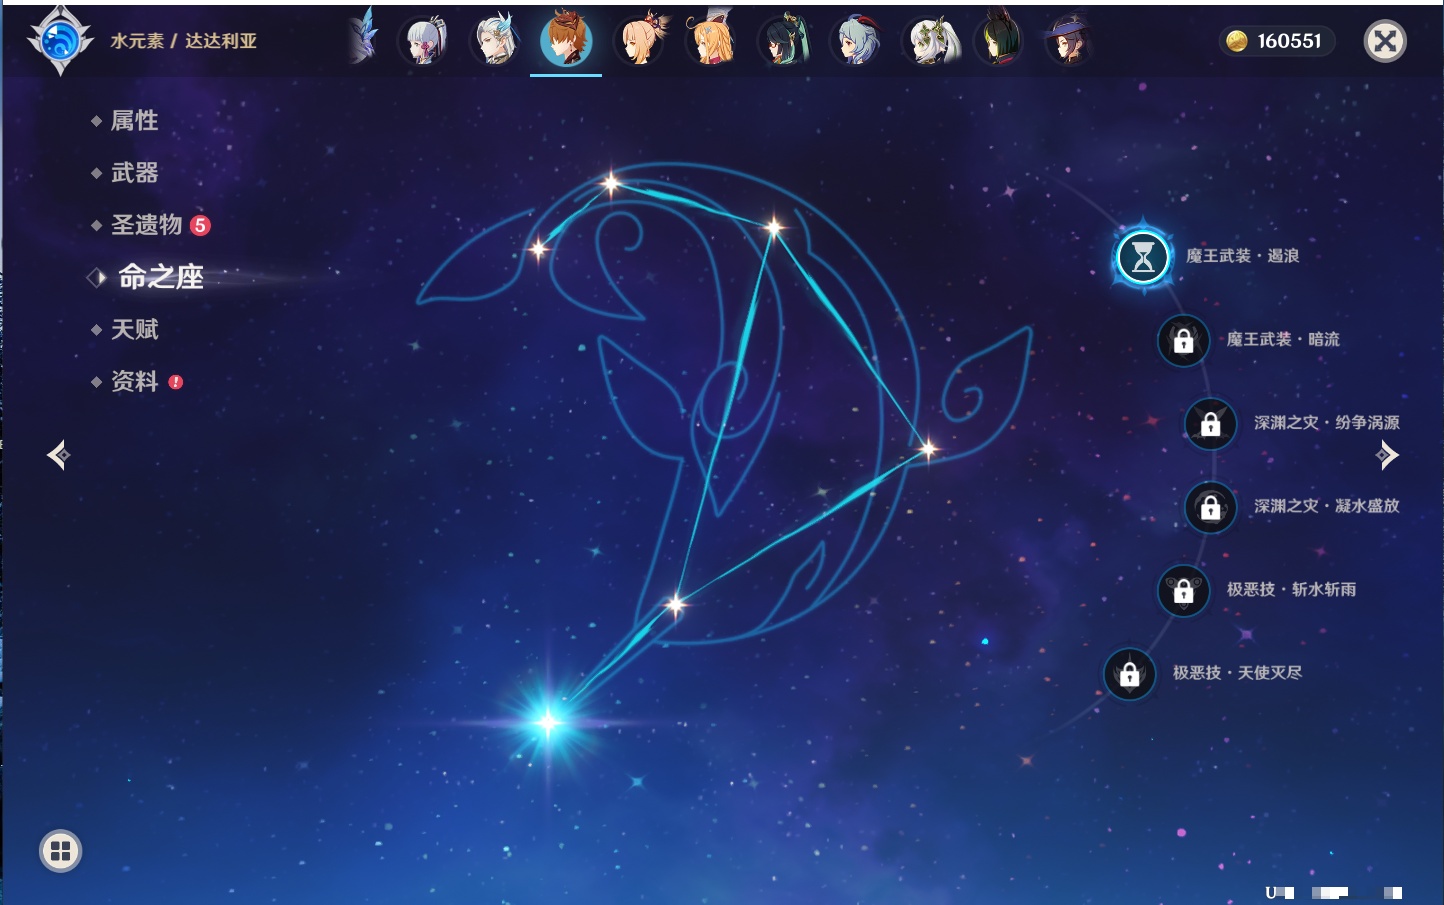
Task: Click the 水元素 / 达达利亚 title text
Action: click(184, 41)
